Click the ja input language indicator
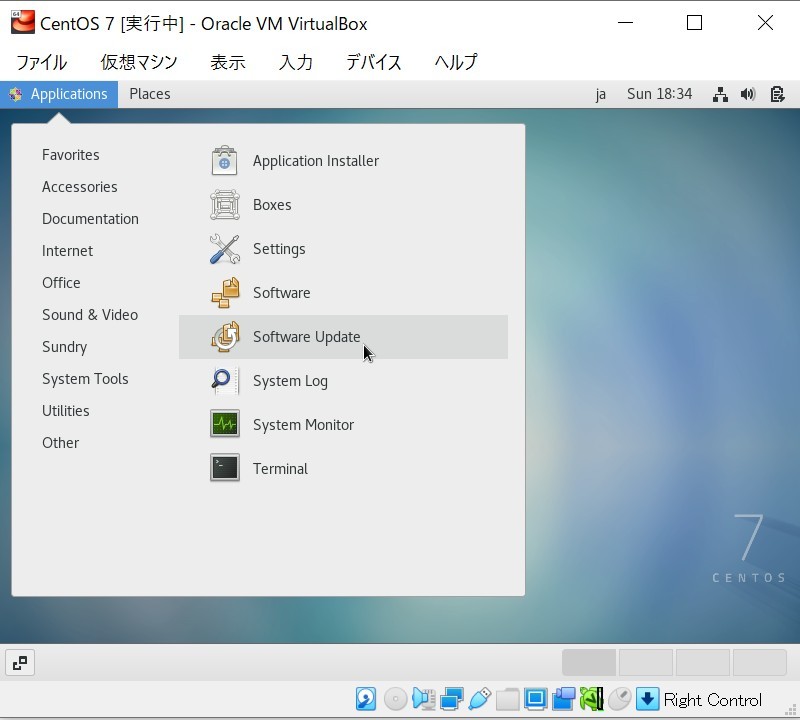This screenshot has width=800, height=720. [601, 94]
